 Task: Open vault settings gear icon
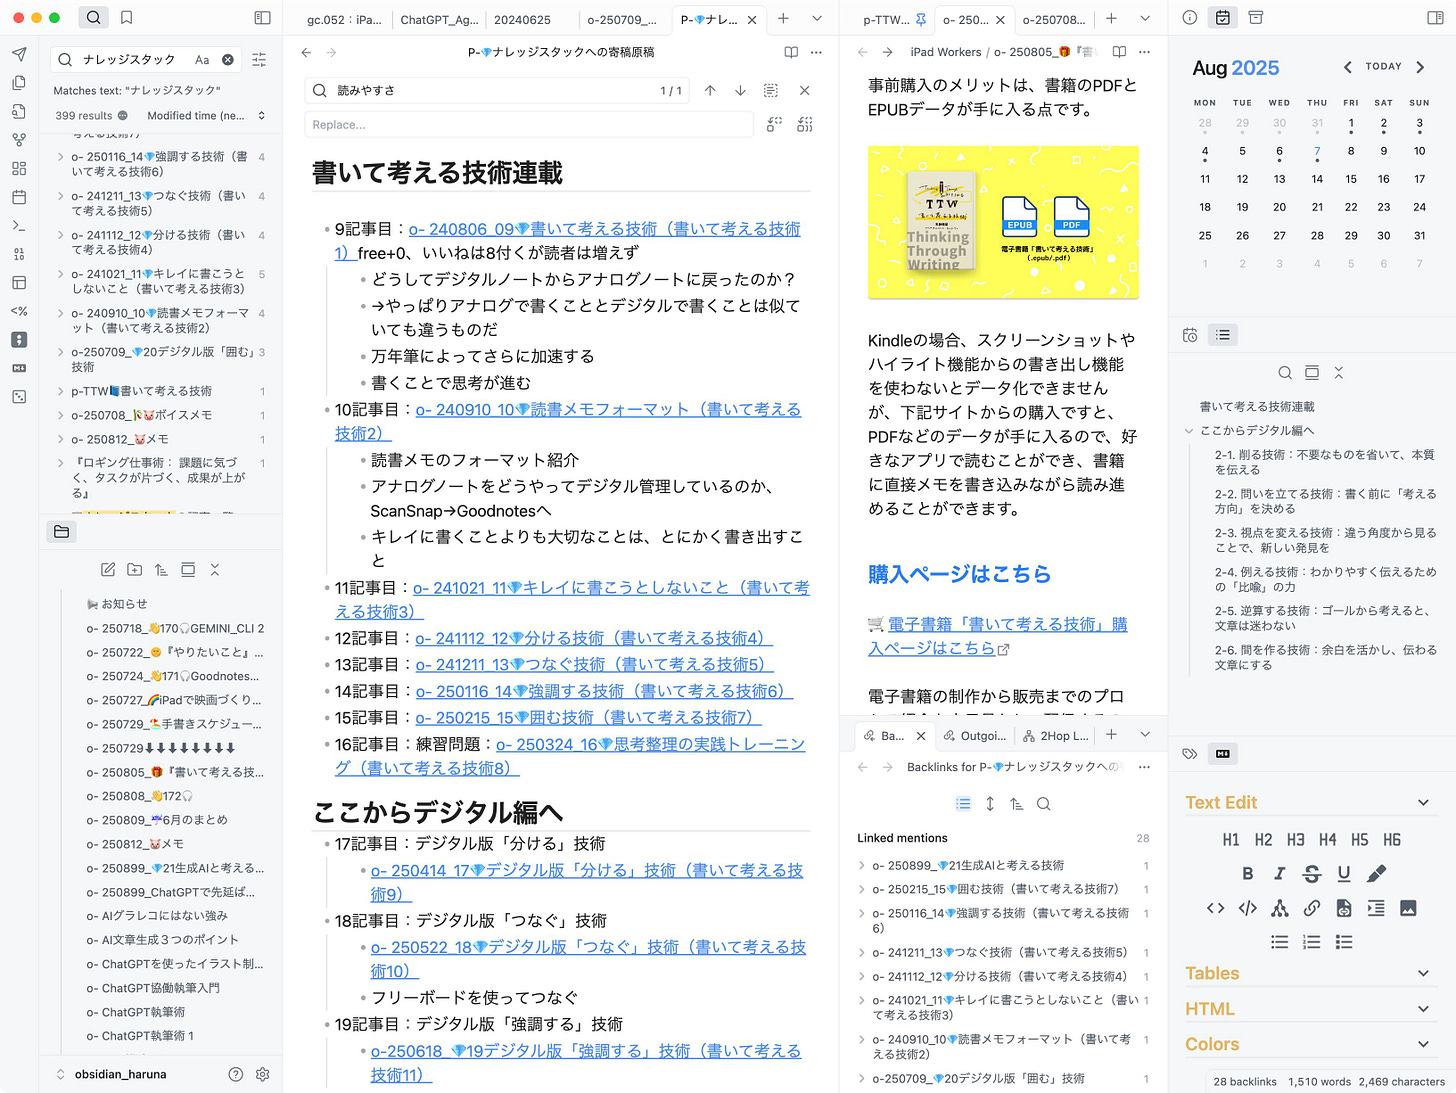tap(263, 1074)
